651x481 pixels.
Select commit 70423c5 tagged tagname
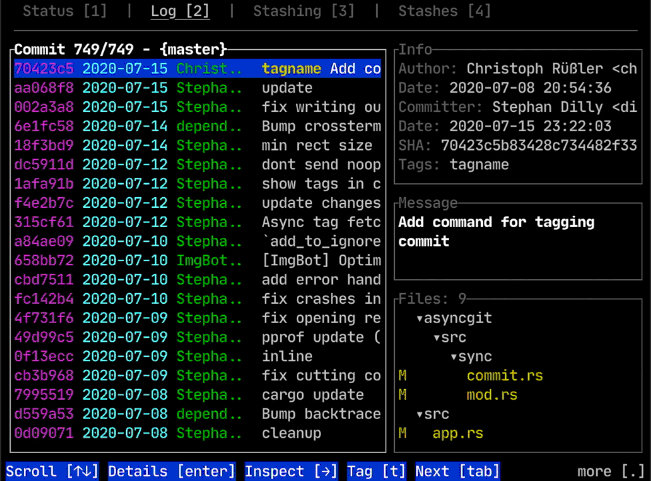(197, 68)
